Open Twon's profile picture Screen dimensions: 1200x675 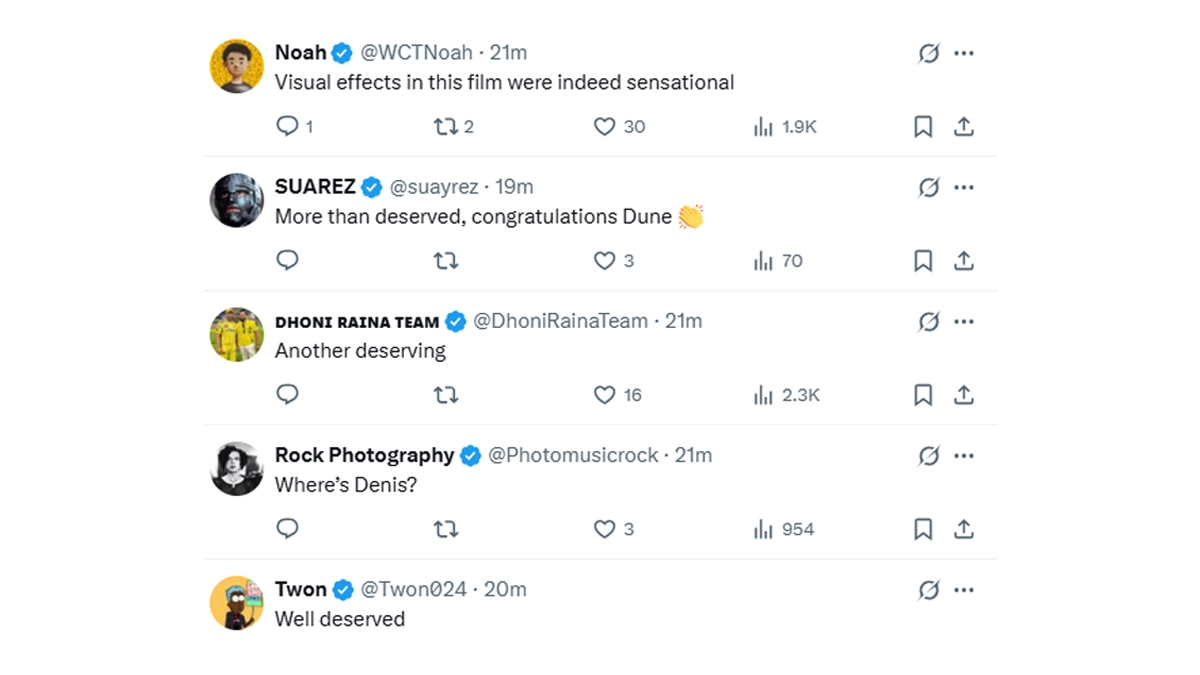pyautogui.click(x=237, y=603)
